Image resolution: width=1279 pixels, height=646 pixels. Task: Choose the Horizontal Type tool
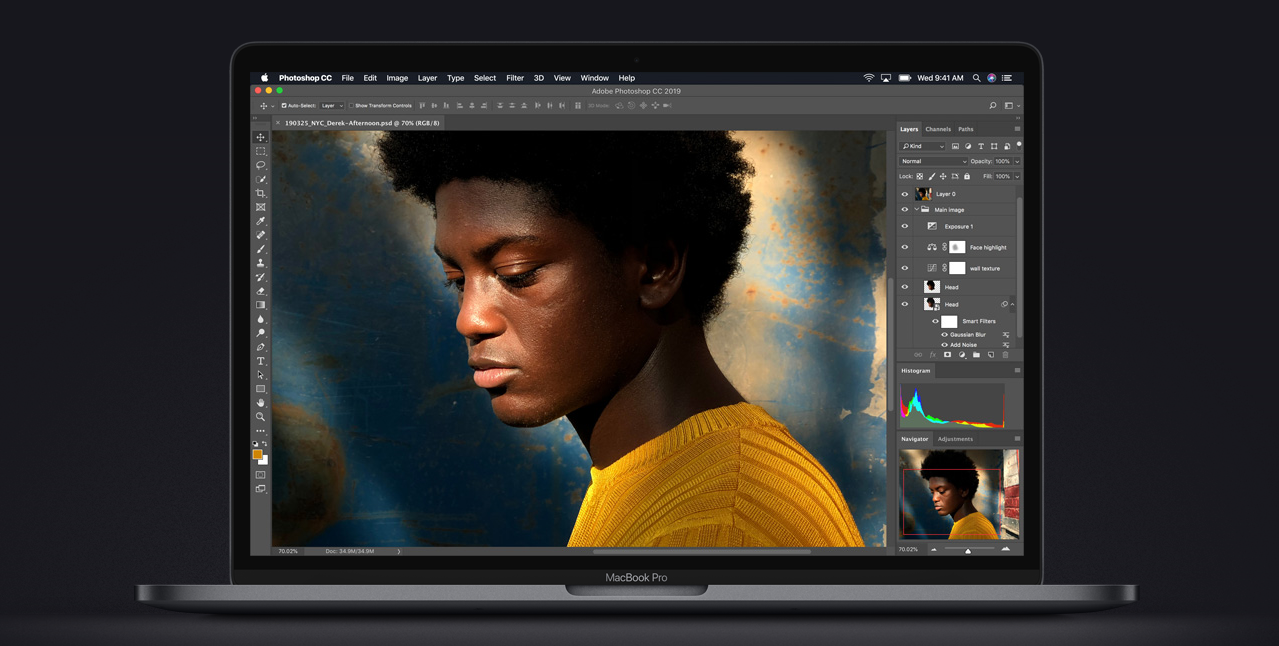coord(261,361)
